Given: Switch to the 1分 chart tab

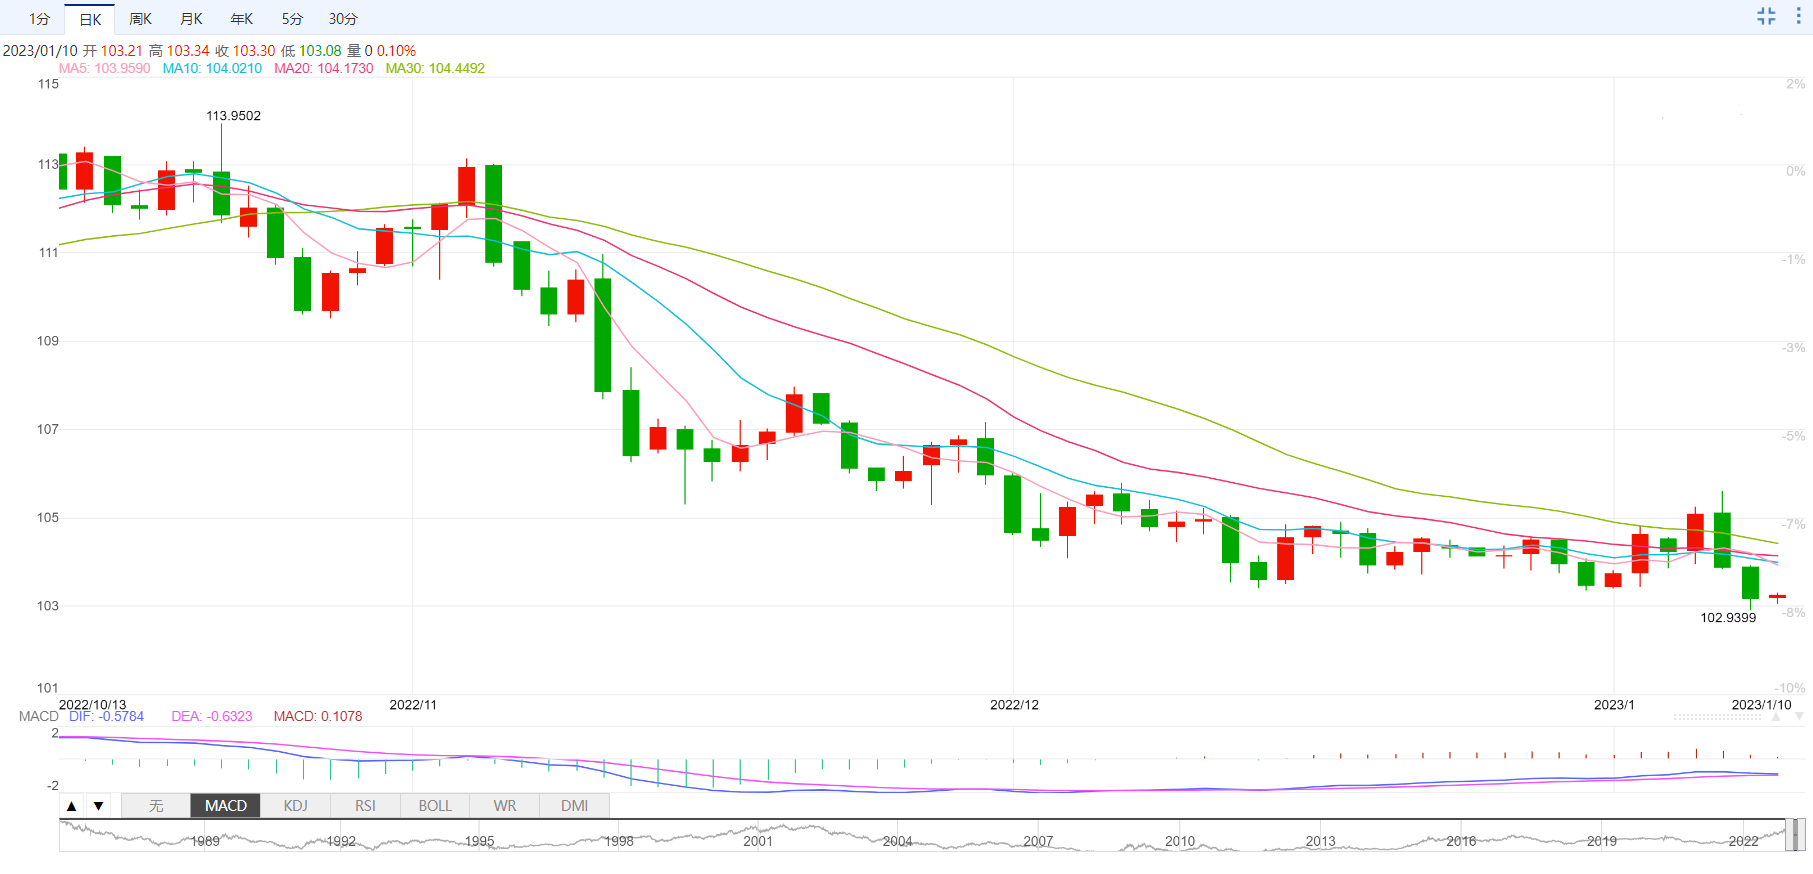Looking at the screenshot, I should coord(39,19).
